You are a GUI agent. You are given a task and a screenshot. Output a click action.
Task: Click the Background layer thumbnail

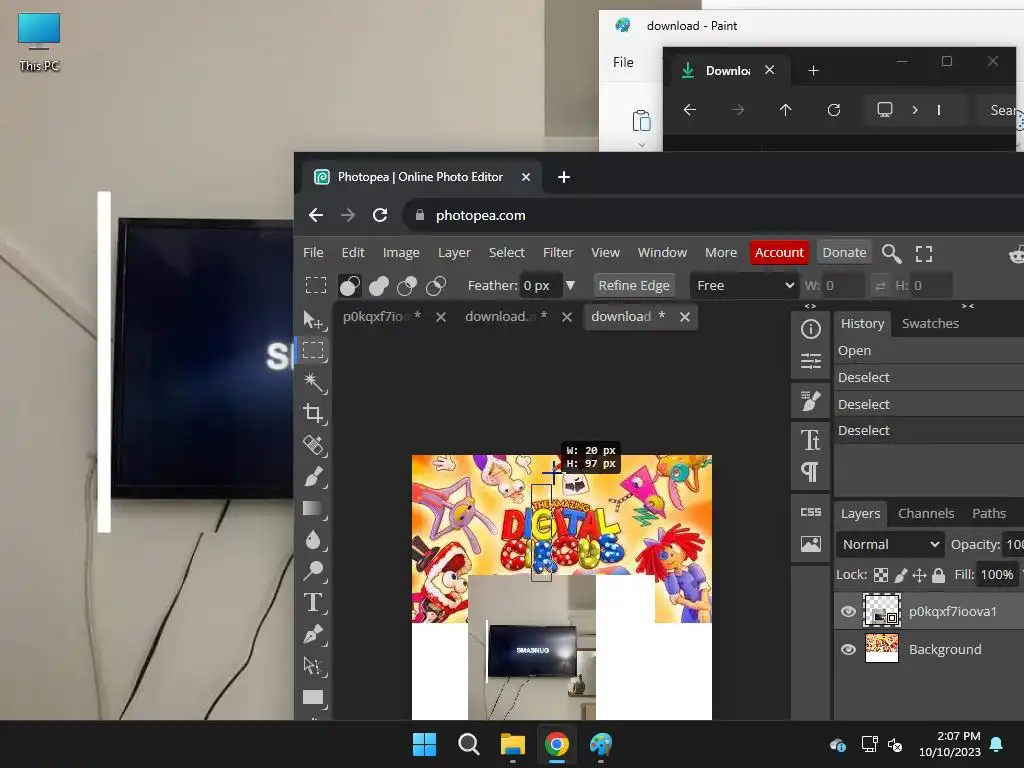pos(882,648)
